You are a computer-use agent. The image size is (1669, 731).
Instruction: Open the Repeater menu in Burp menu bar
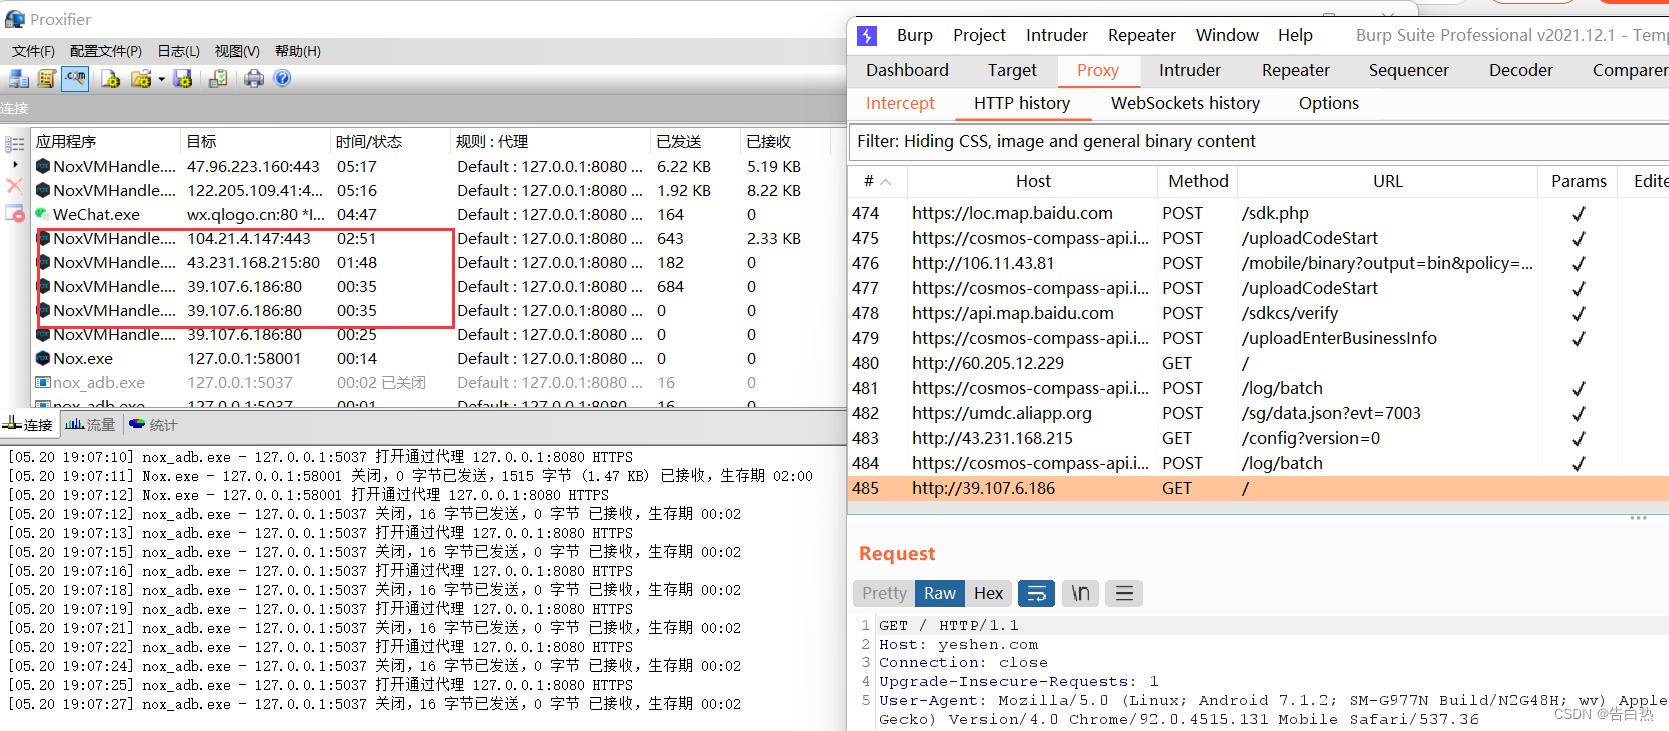(x=1141, y=35)
